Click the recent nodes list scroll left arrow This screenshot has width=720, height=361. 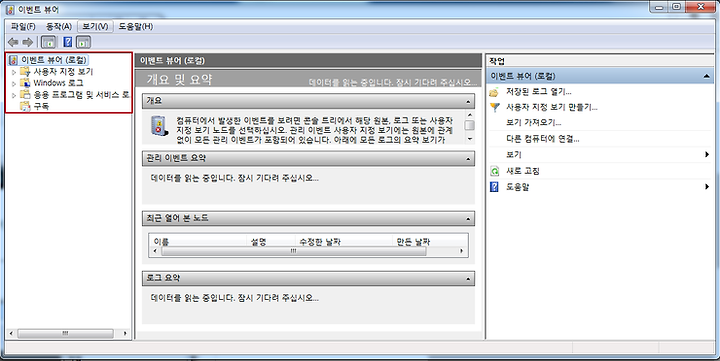pyautogui.click(x=155, y=251)
